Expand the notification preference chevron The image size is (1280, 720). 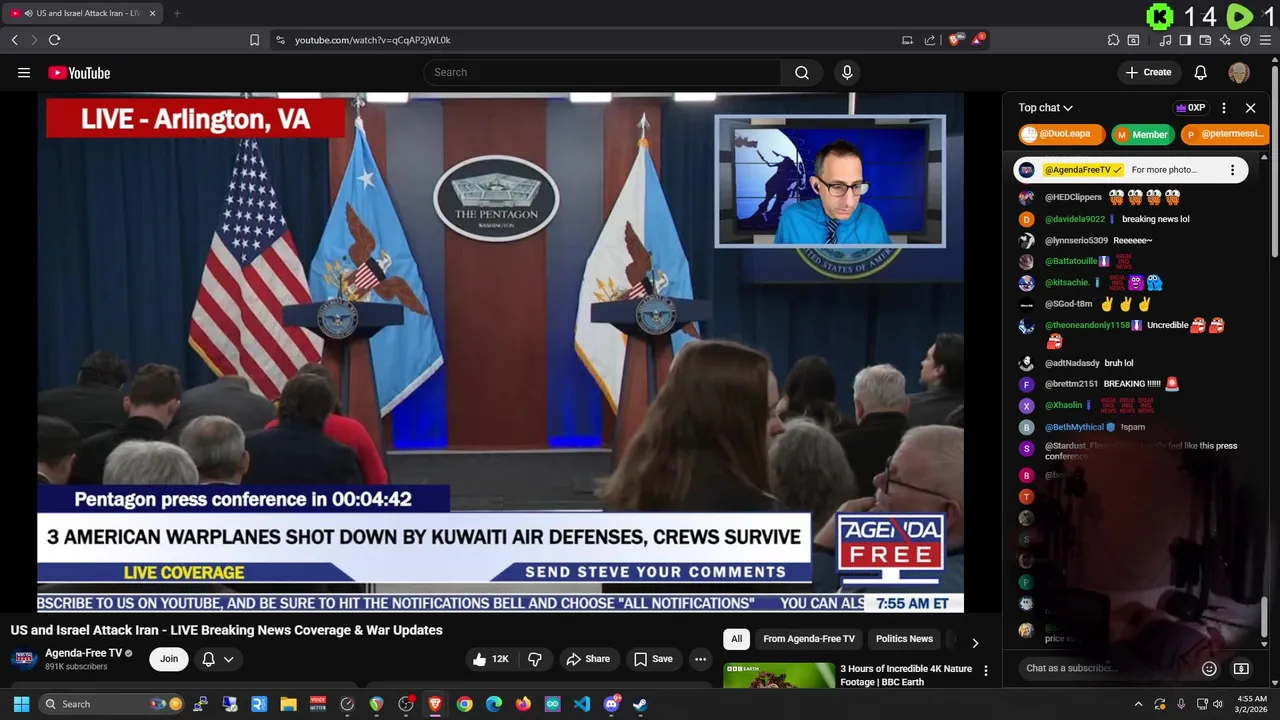pyautogui.click(x=229, y=659)
